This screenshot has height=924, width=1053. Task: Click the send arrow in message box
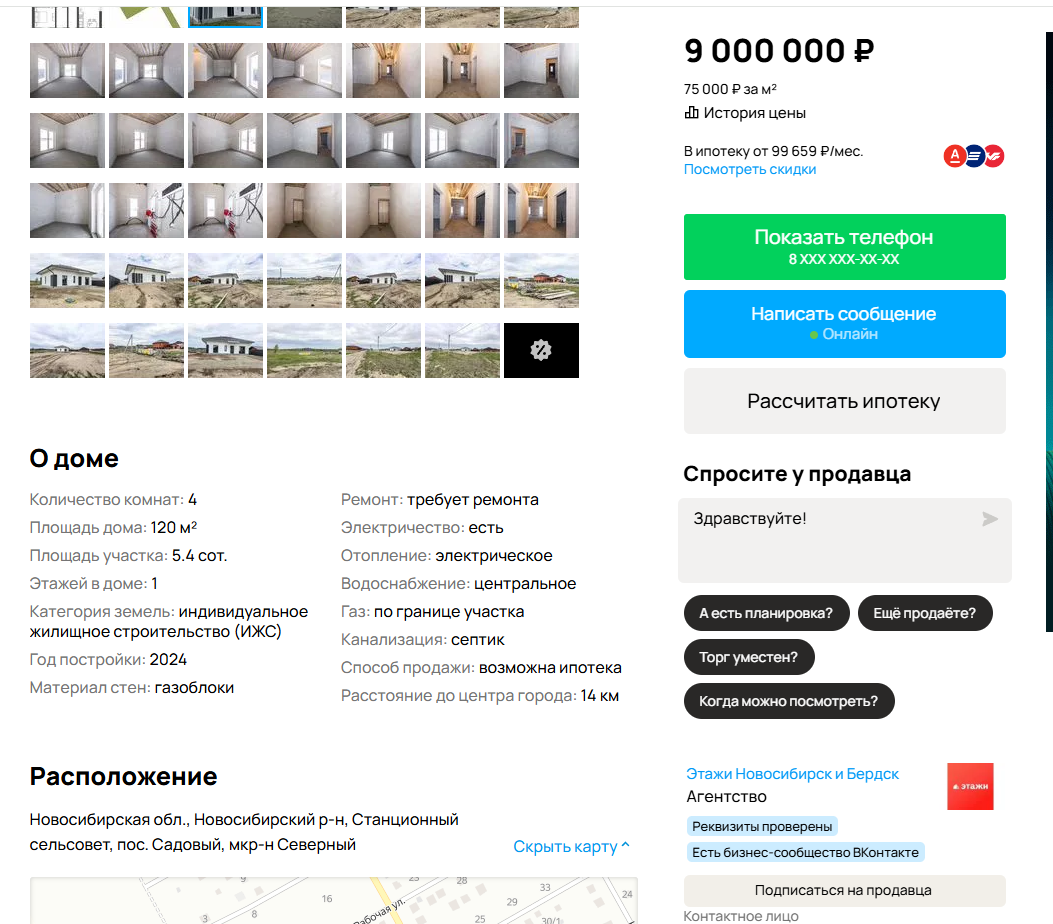pyautogui.click(x=989, y=518)
